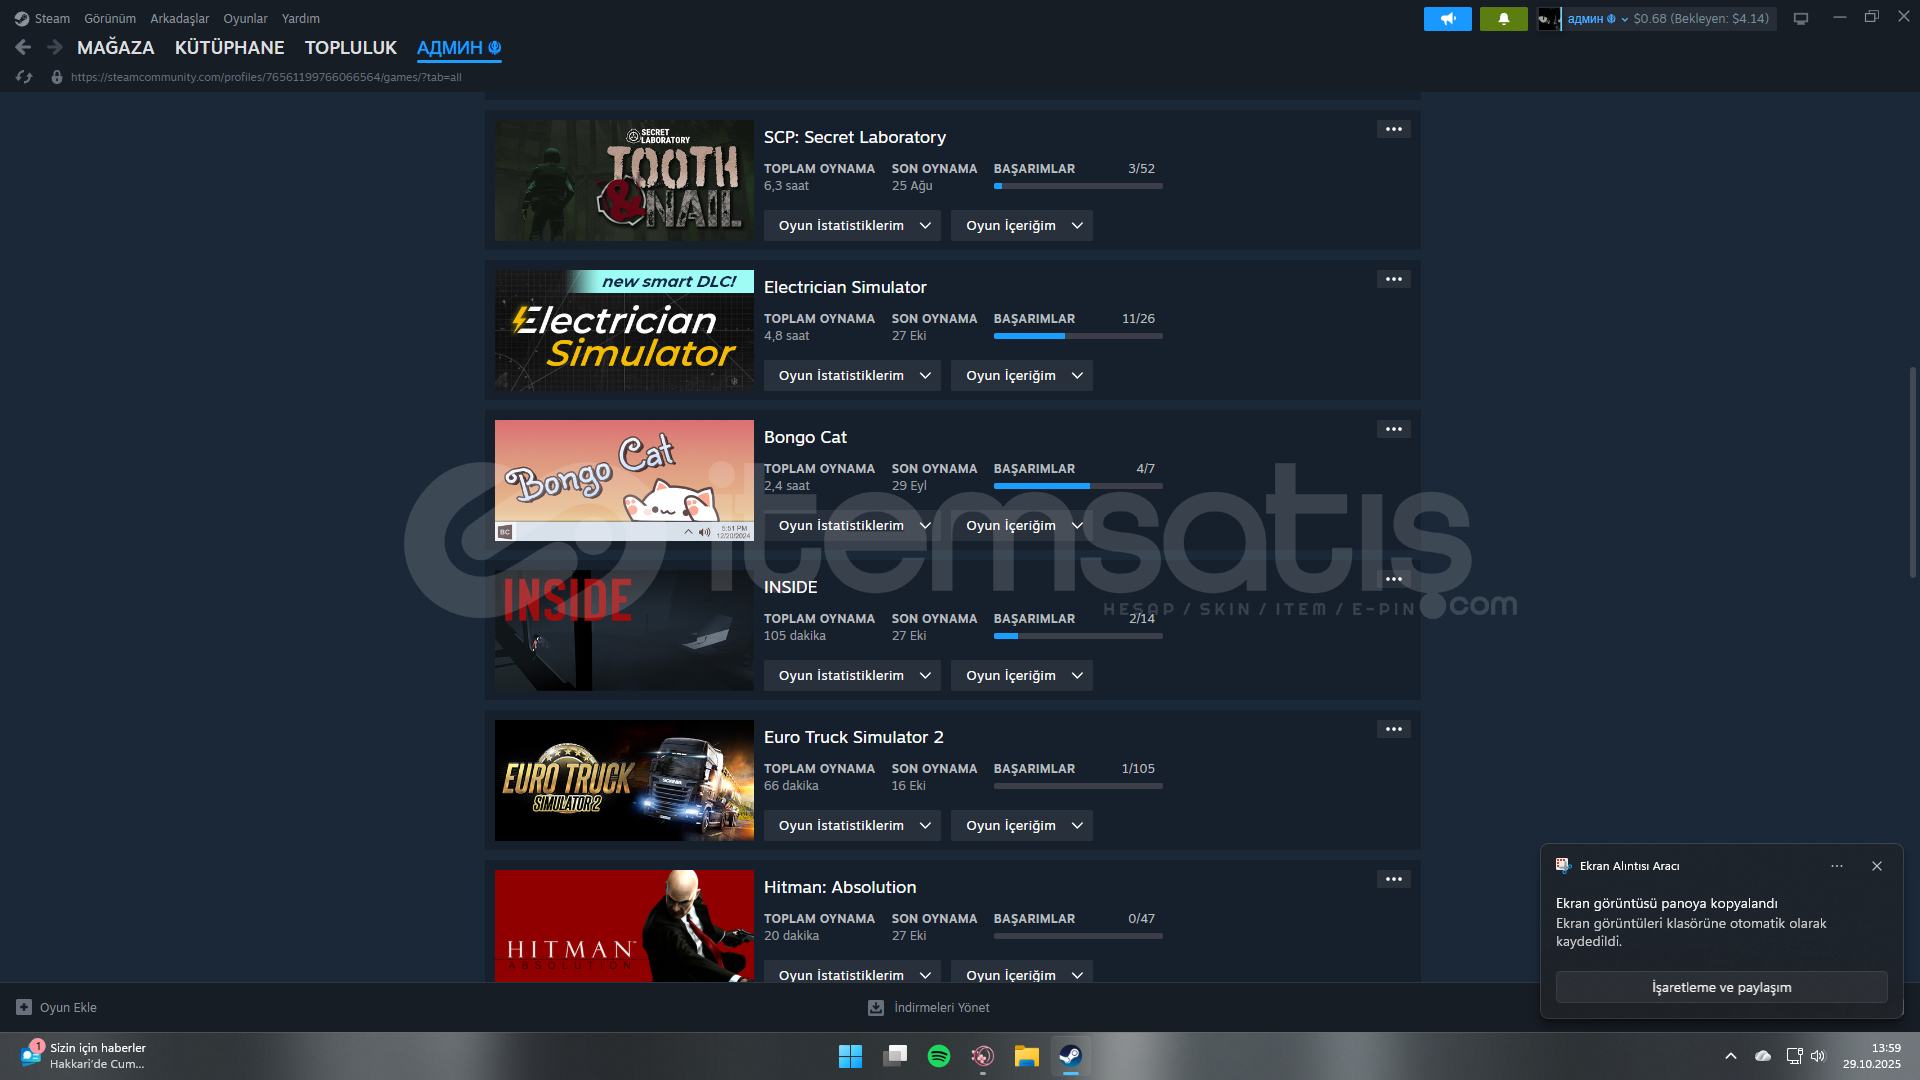Click the Euro Truck Simulator 2 thumbnail
1920x1080 pixels.
click(x=624, y=780)
